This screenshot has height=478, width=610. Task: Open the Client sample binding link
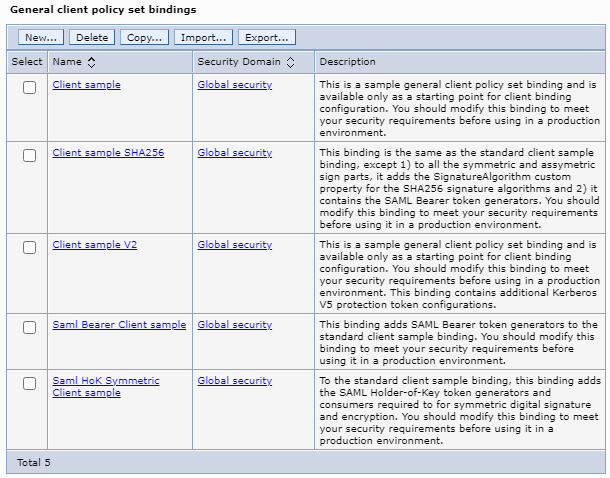[86, 85]
